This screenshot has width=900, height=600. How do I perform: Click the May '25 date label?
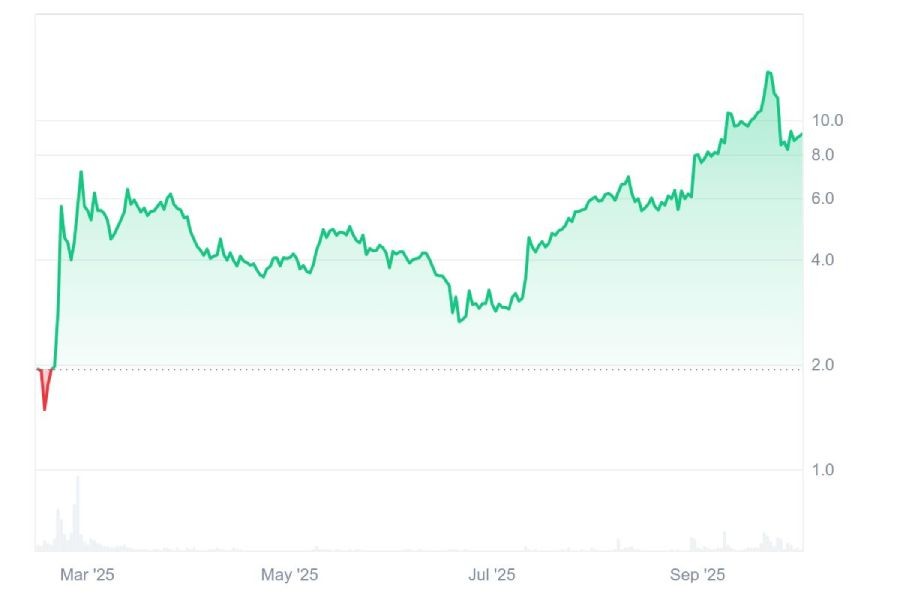click(289, 575)
